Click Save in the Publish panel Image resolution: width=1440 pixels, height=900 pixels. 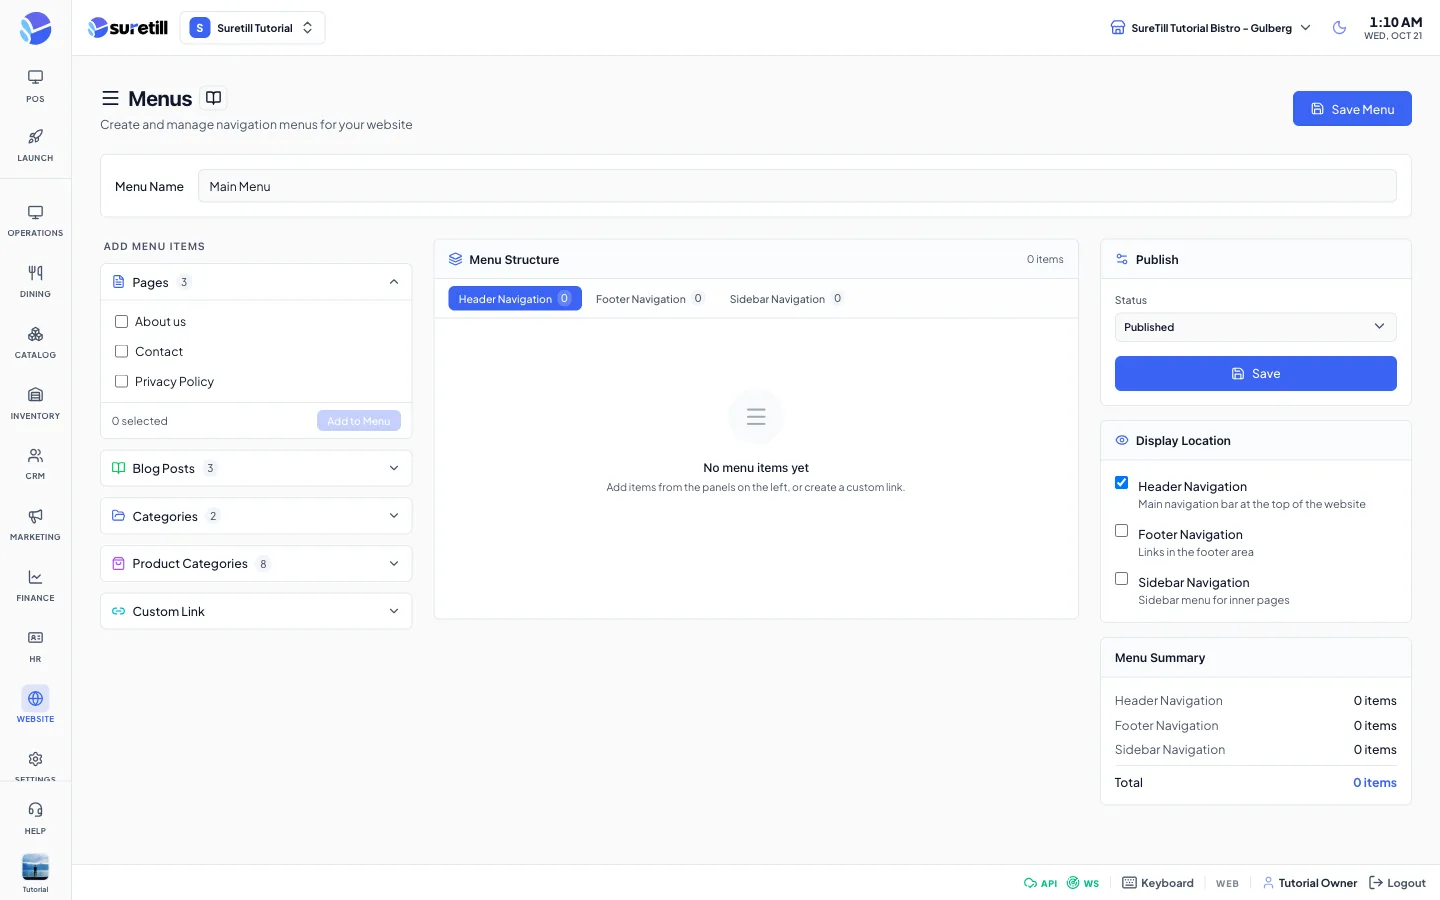(x=1255, y=373)
